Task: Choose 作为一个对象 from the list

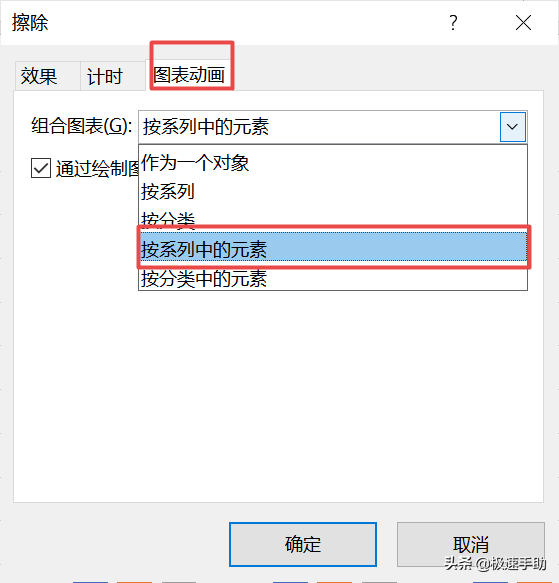Action: point(333,163)
